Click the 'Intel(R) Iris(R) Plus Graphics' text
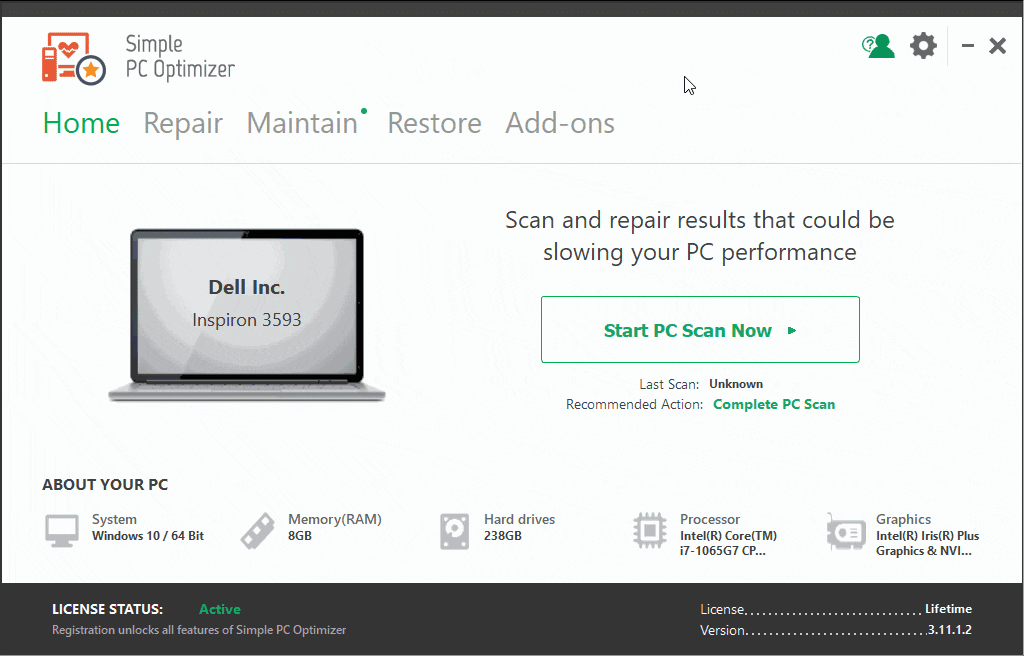The width and height of the screenshot is (1024, 656). coord(927,543)
